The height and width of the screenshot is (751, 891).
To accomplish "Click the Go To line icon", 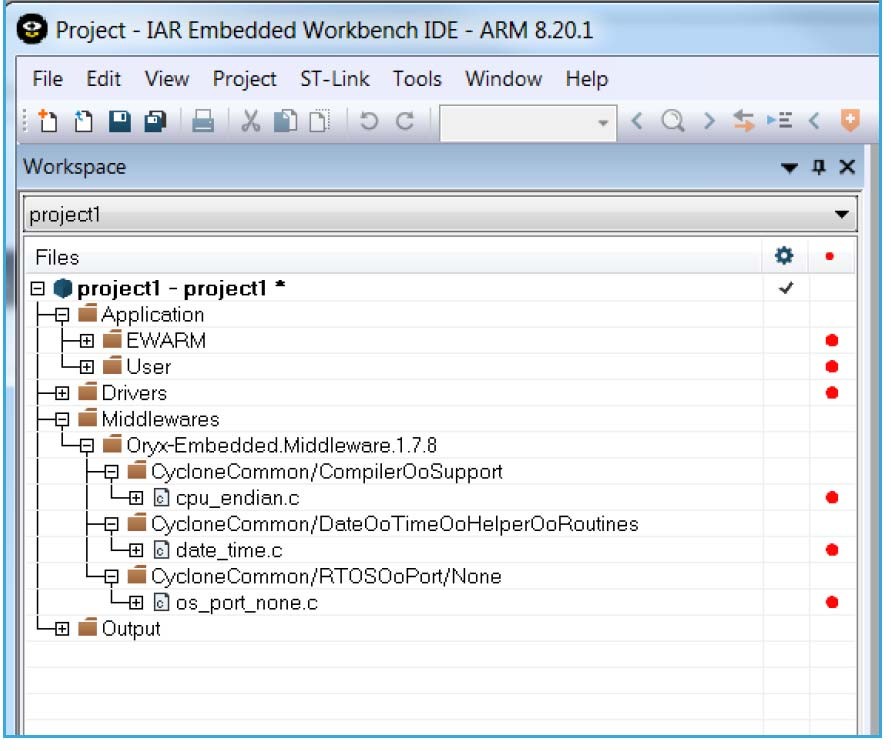I will pos(779,121).
